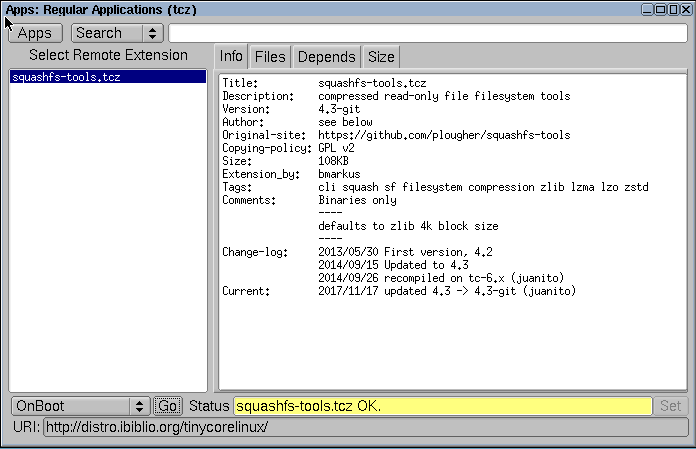The width and height of the screenshot is (696, 449).
Task: Show the Size tab
Action: pos(381,57)
